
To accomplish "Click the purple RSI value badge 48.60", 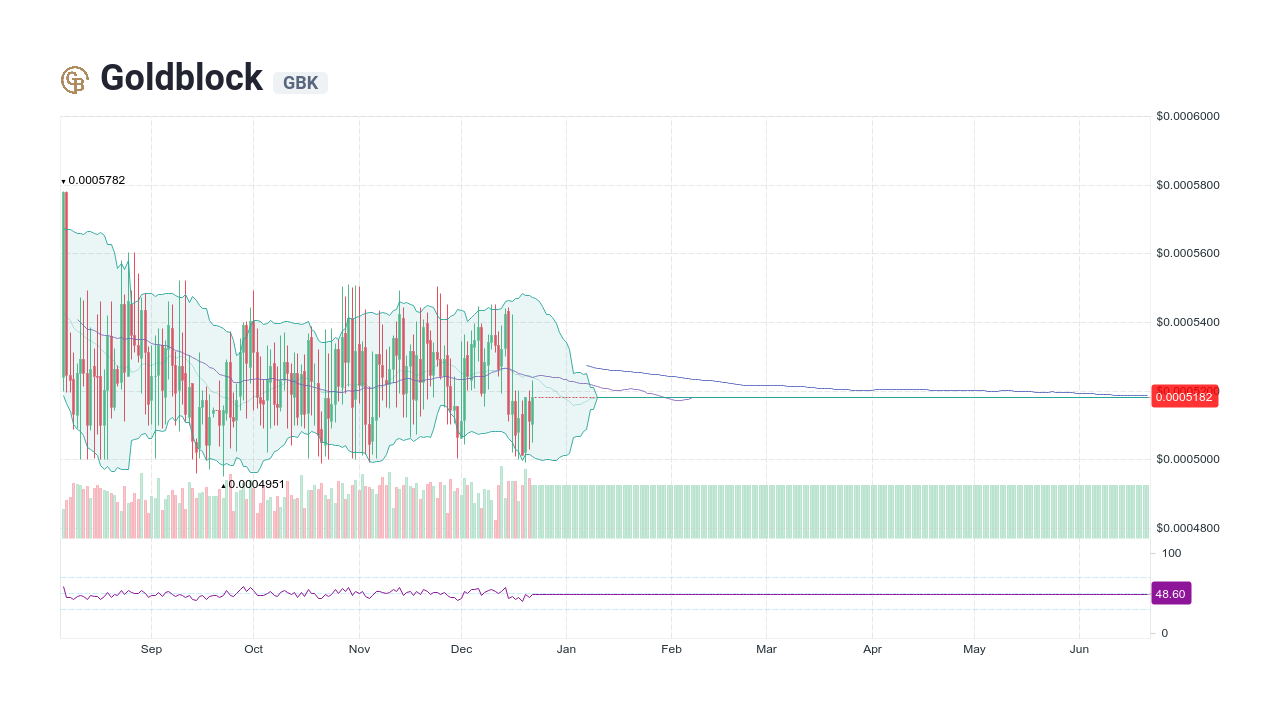I will click(1170, 593).
